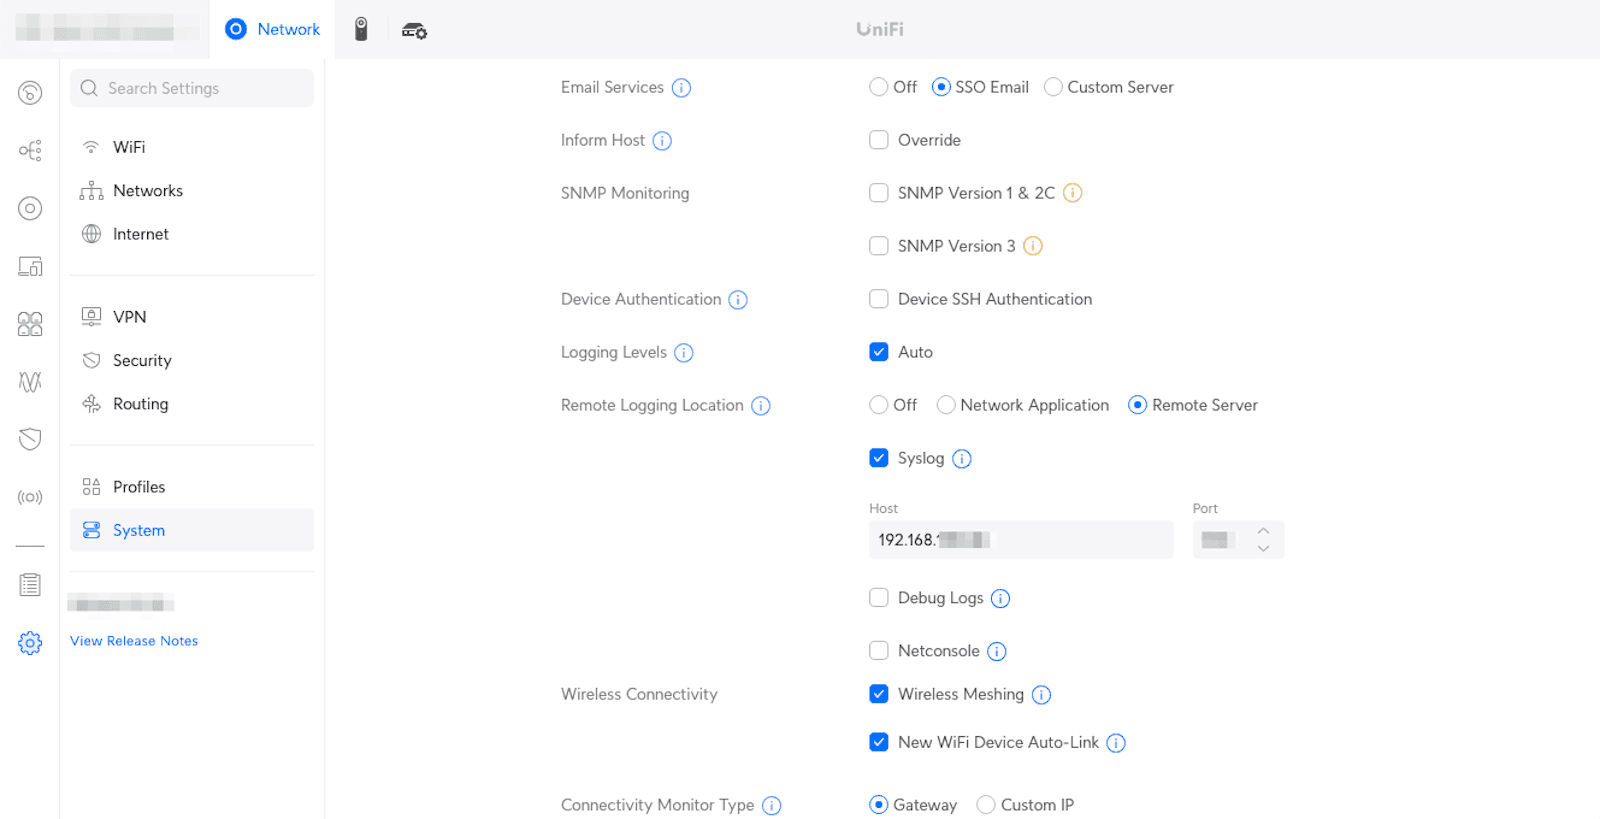Show info for Syslog option

tap(962, 459)
